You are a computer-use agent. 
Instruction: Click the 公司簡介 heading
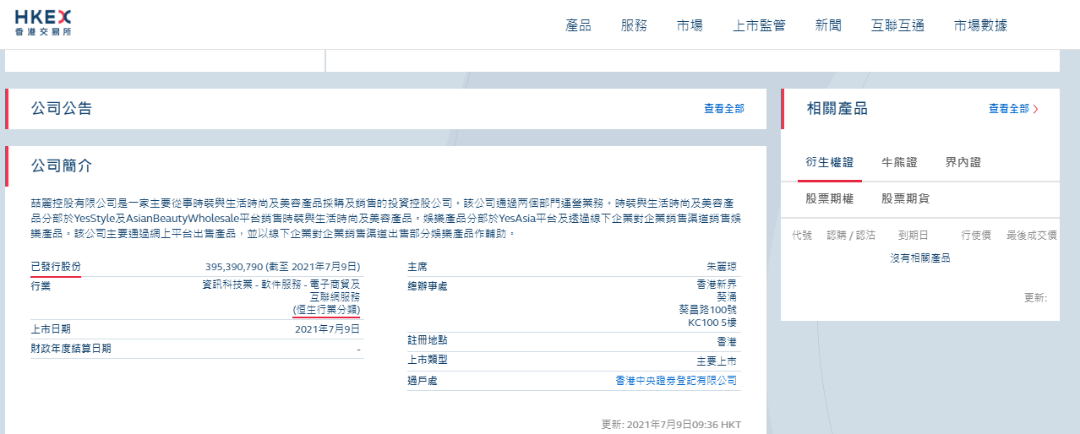coord(61,166)
